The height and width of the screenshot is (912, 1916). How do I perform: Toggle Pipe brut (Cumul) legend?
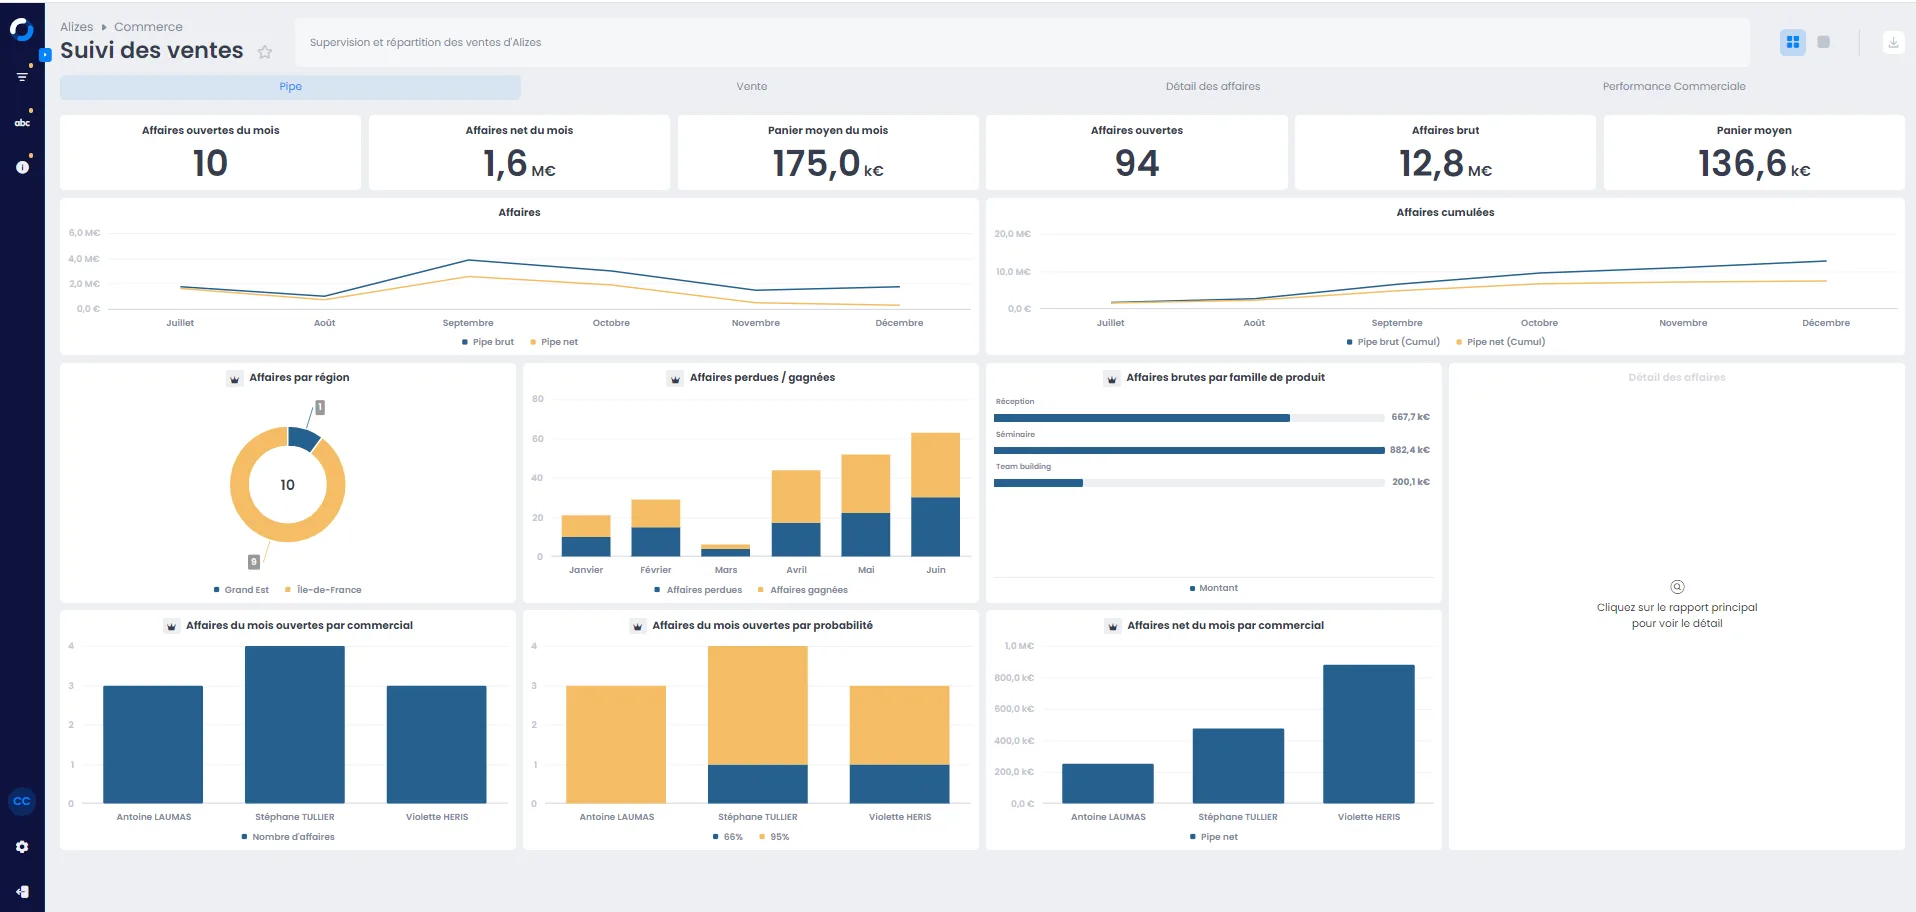(x=1393, y=342)
